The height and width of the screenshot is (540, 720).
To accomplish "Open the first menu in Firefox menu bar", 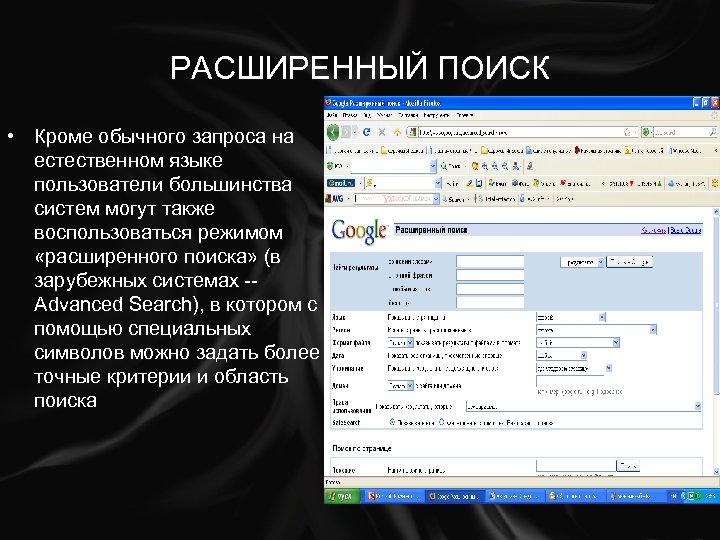I will [x=332, y=115].
